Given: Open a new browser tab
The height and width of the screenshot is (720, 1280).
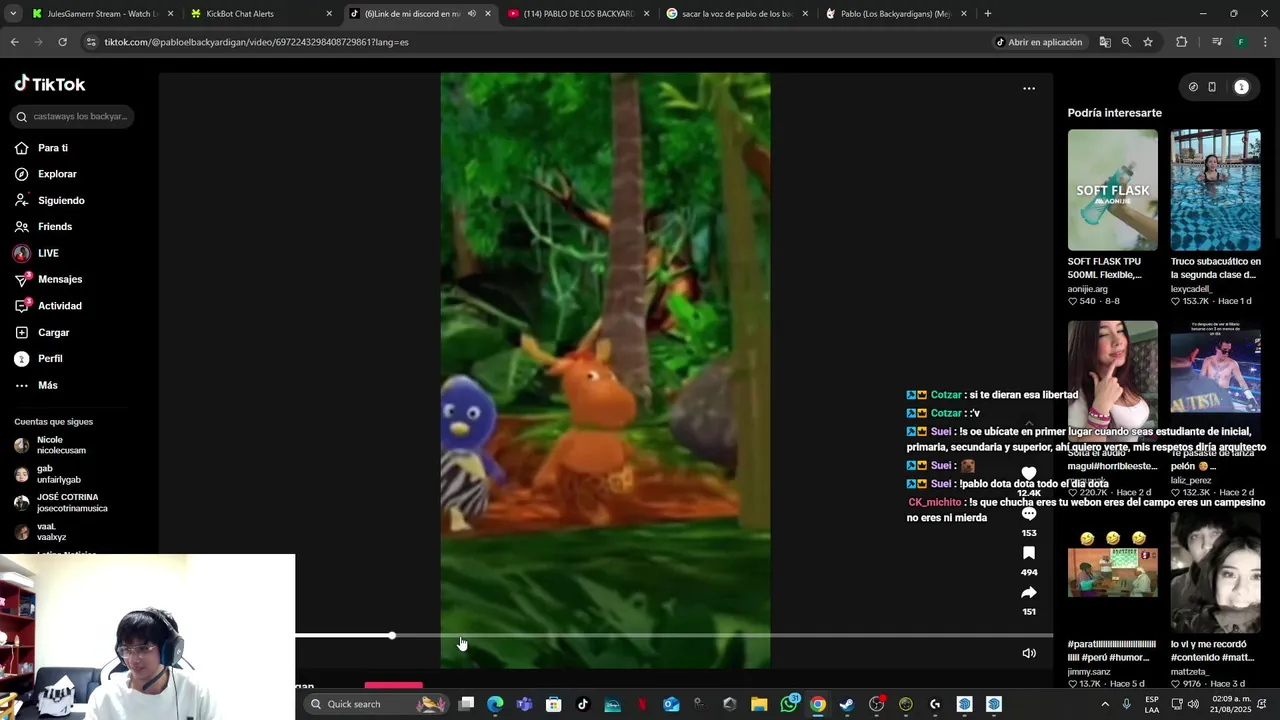Looking at the screenshot, I should tap(988, 14).
